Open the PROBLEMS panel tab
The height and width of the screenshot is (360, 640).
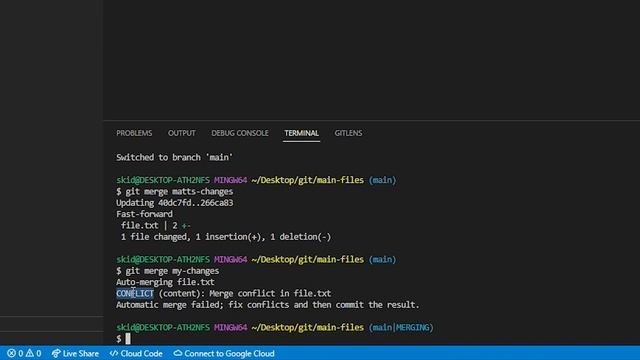point(134,133)
